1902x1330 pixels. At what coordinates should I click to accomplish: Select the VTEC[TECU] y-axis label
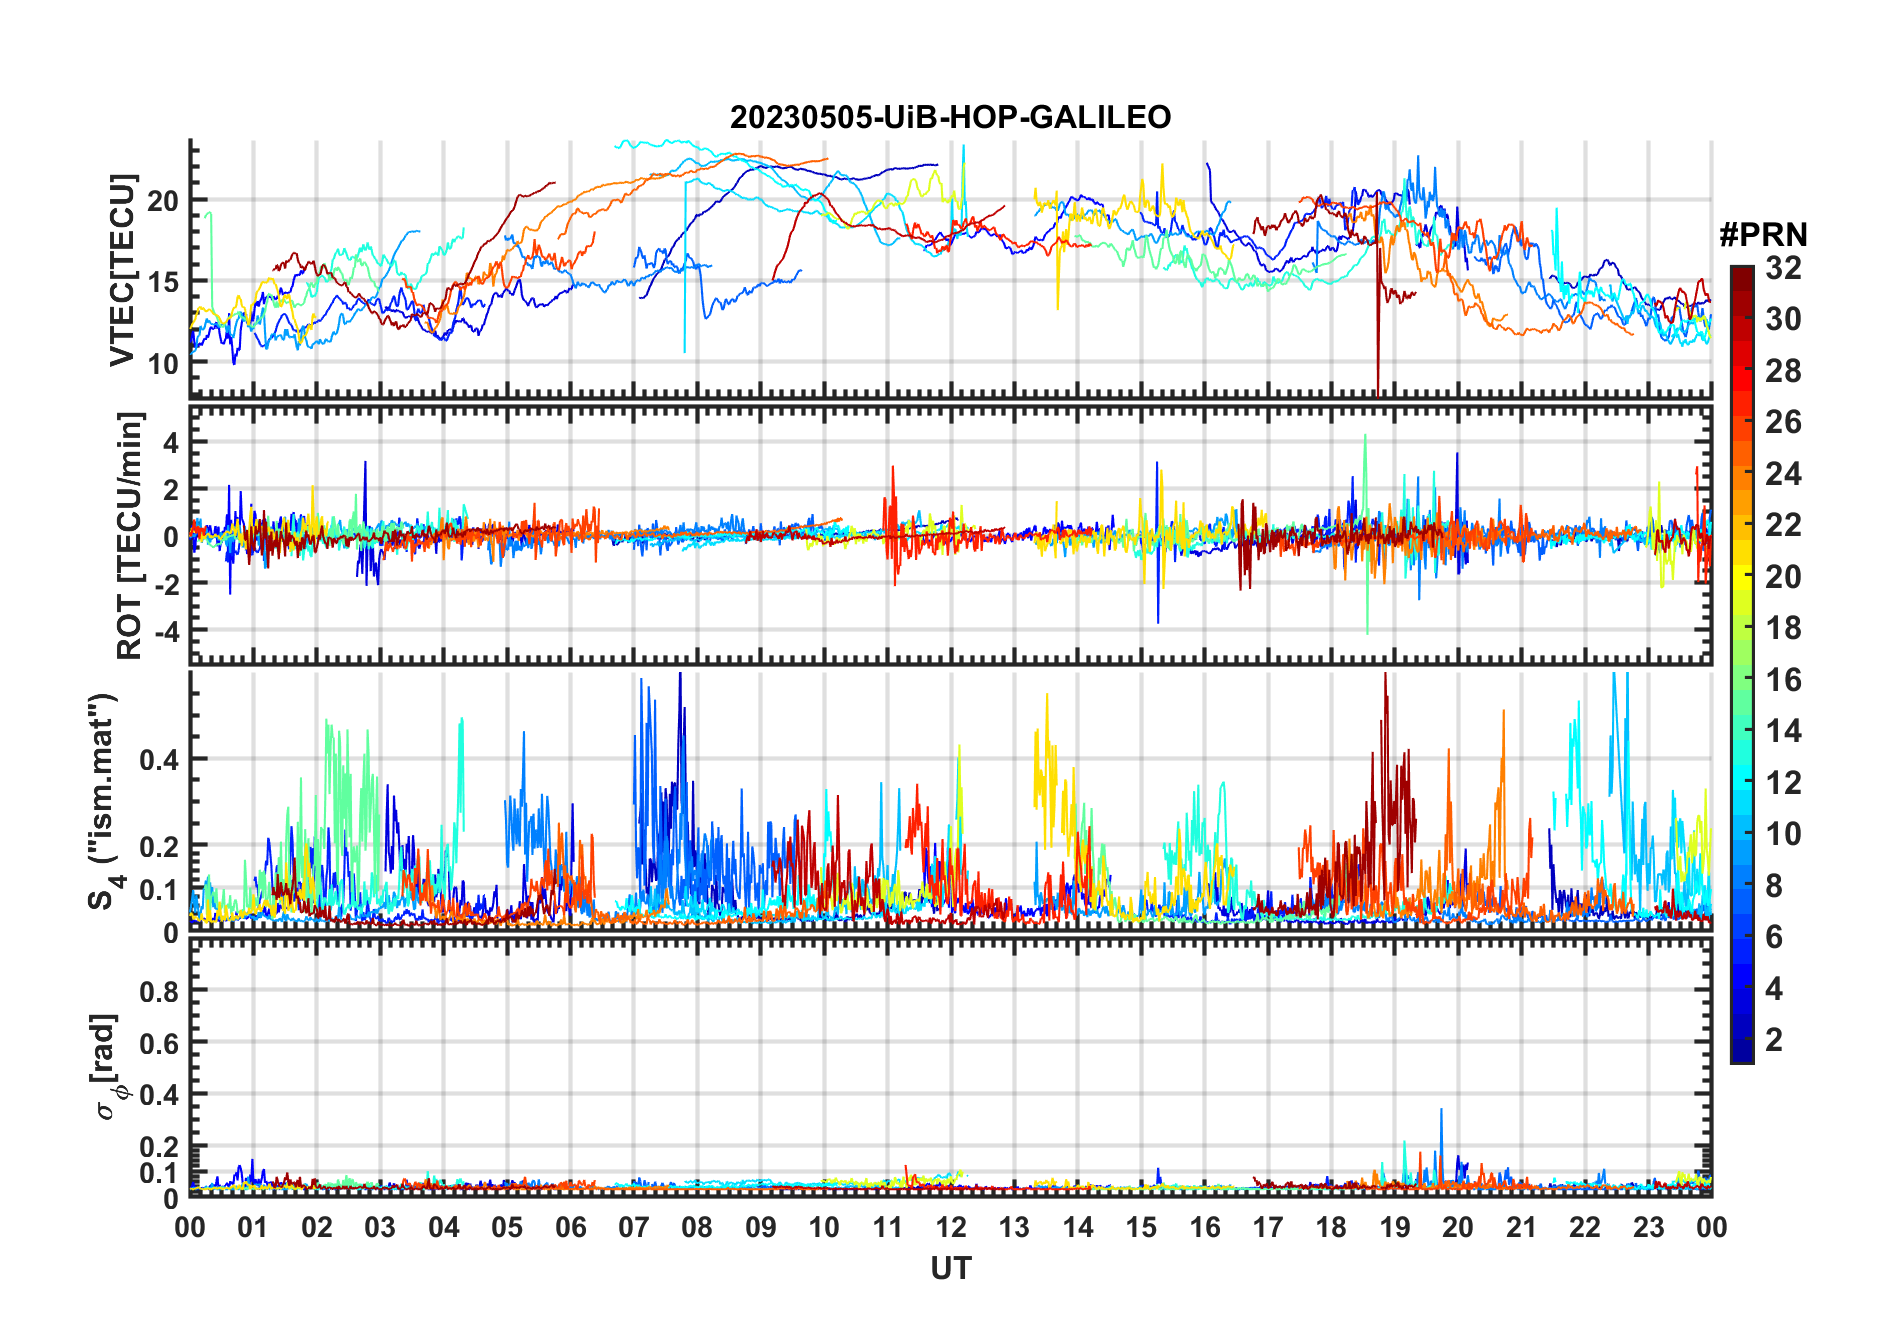pyautogui.click(x=122, y=270)
